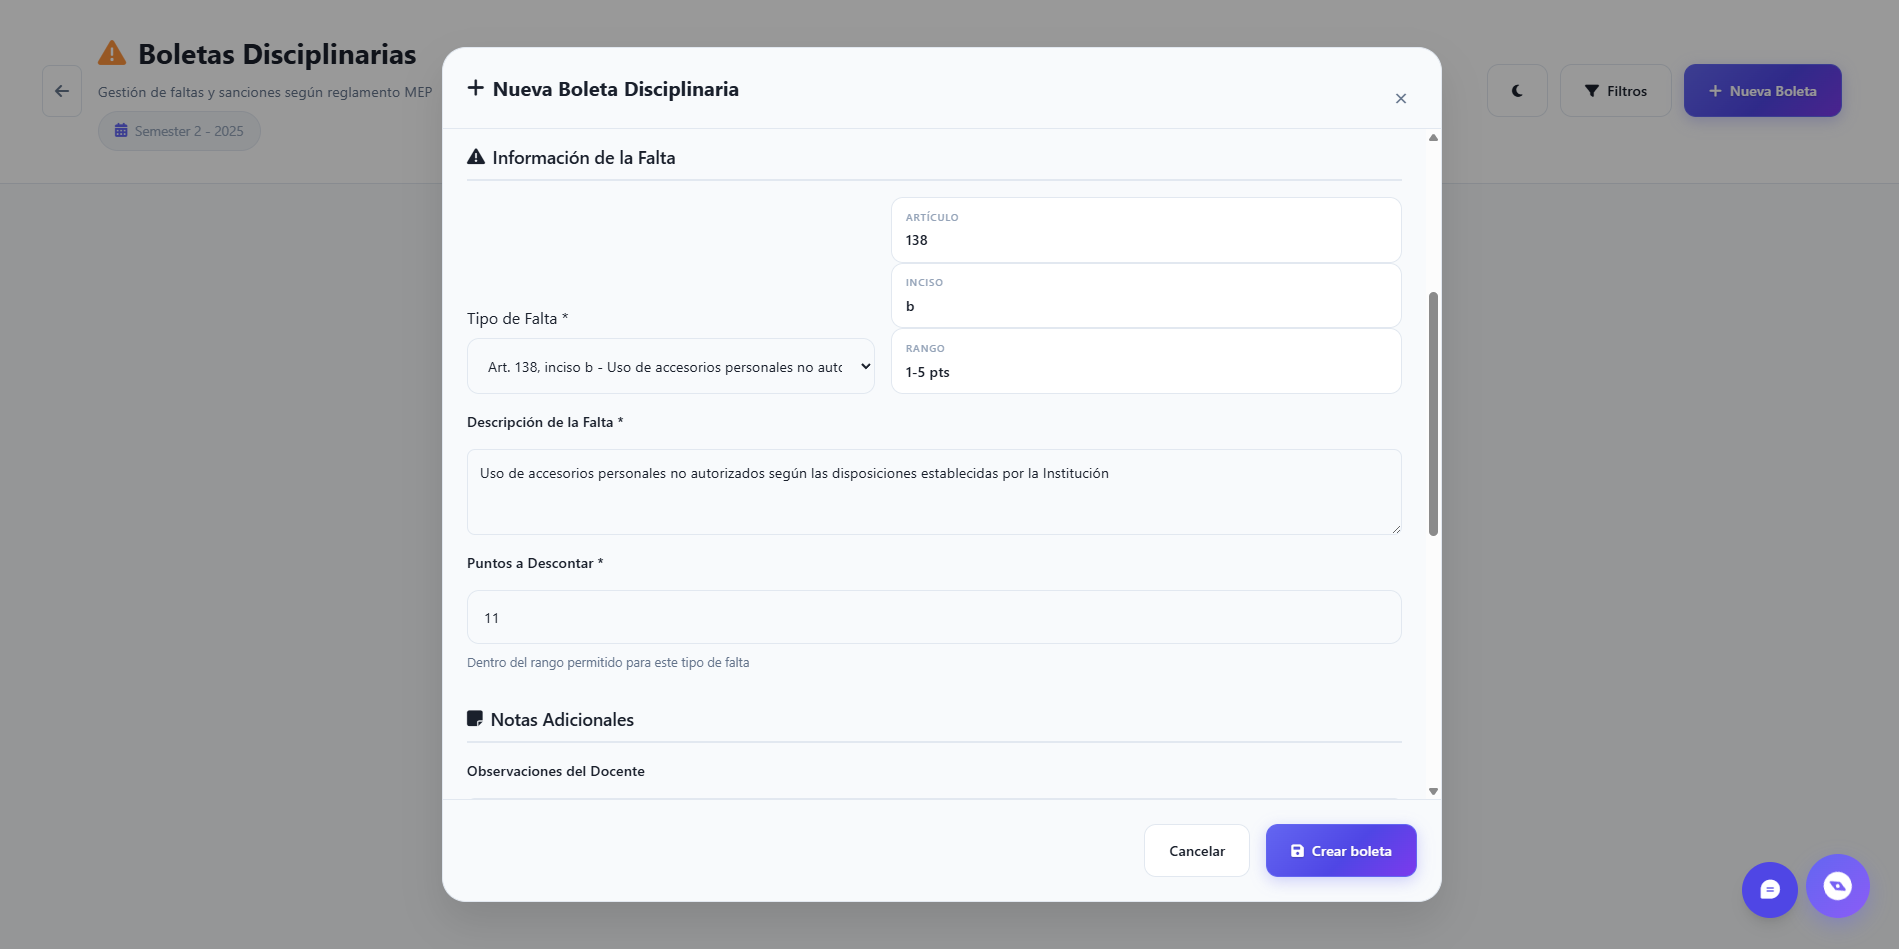The width and height of the screenshot is (1899, 949).
Task: Open the Filtros filter button
Action: tap(1615, 91)
